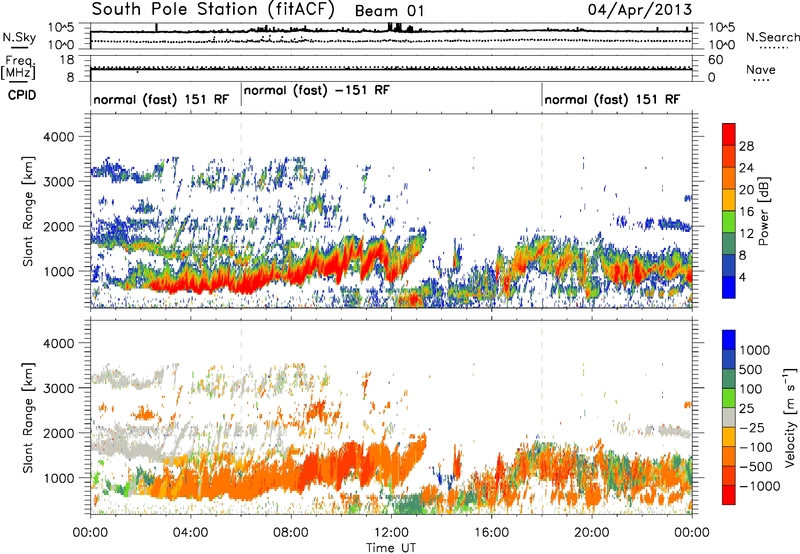Click the '28' tick on power colorbar

coord(746,146)
